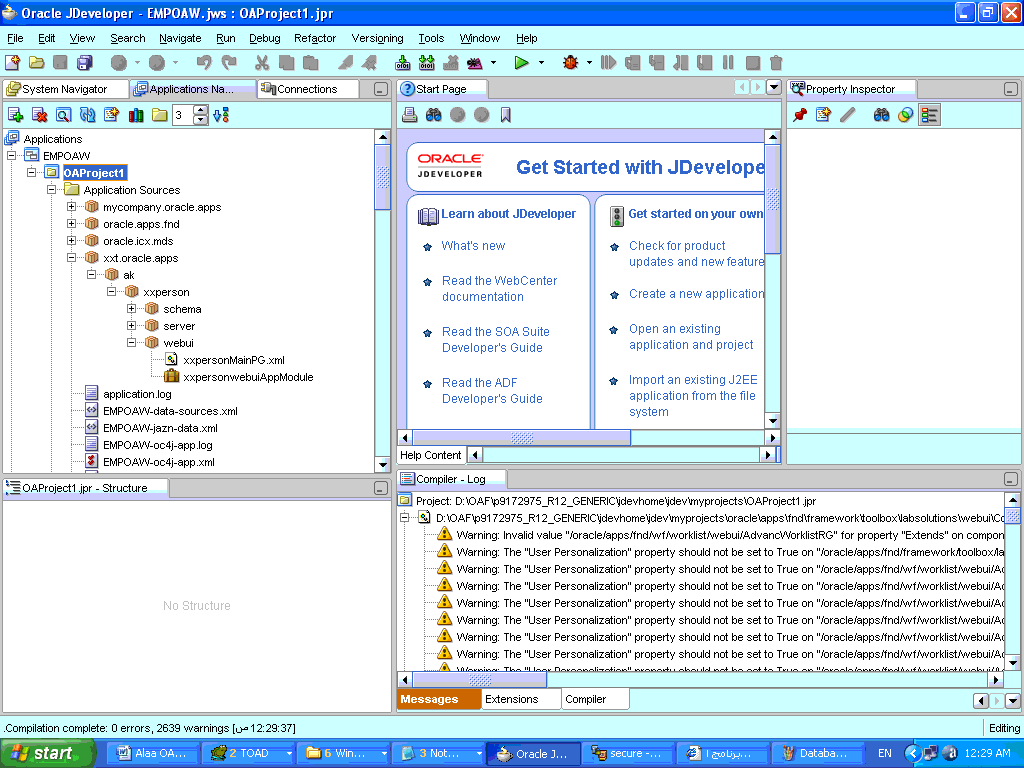Click the magnifier search icon in navigator toolbar
This screenshot has height=768, width=1024.
pyautogui.click(x=63, y=116)
